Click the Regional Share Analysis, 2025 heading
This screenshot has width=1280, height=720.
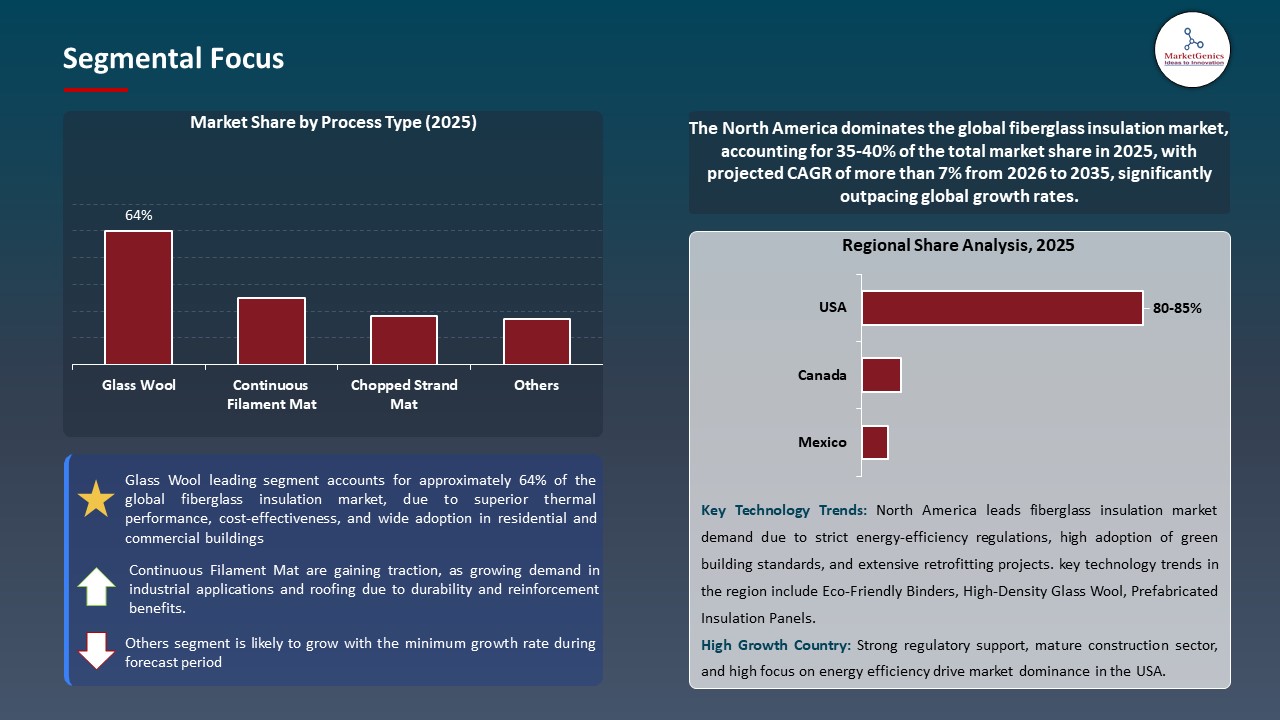(958, 245)
